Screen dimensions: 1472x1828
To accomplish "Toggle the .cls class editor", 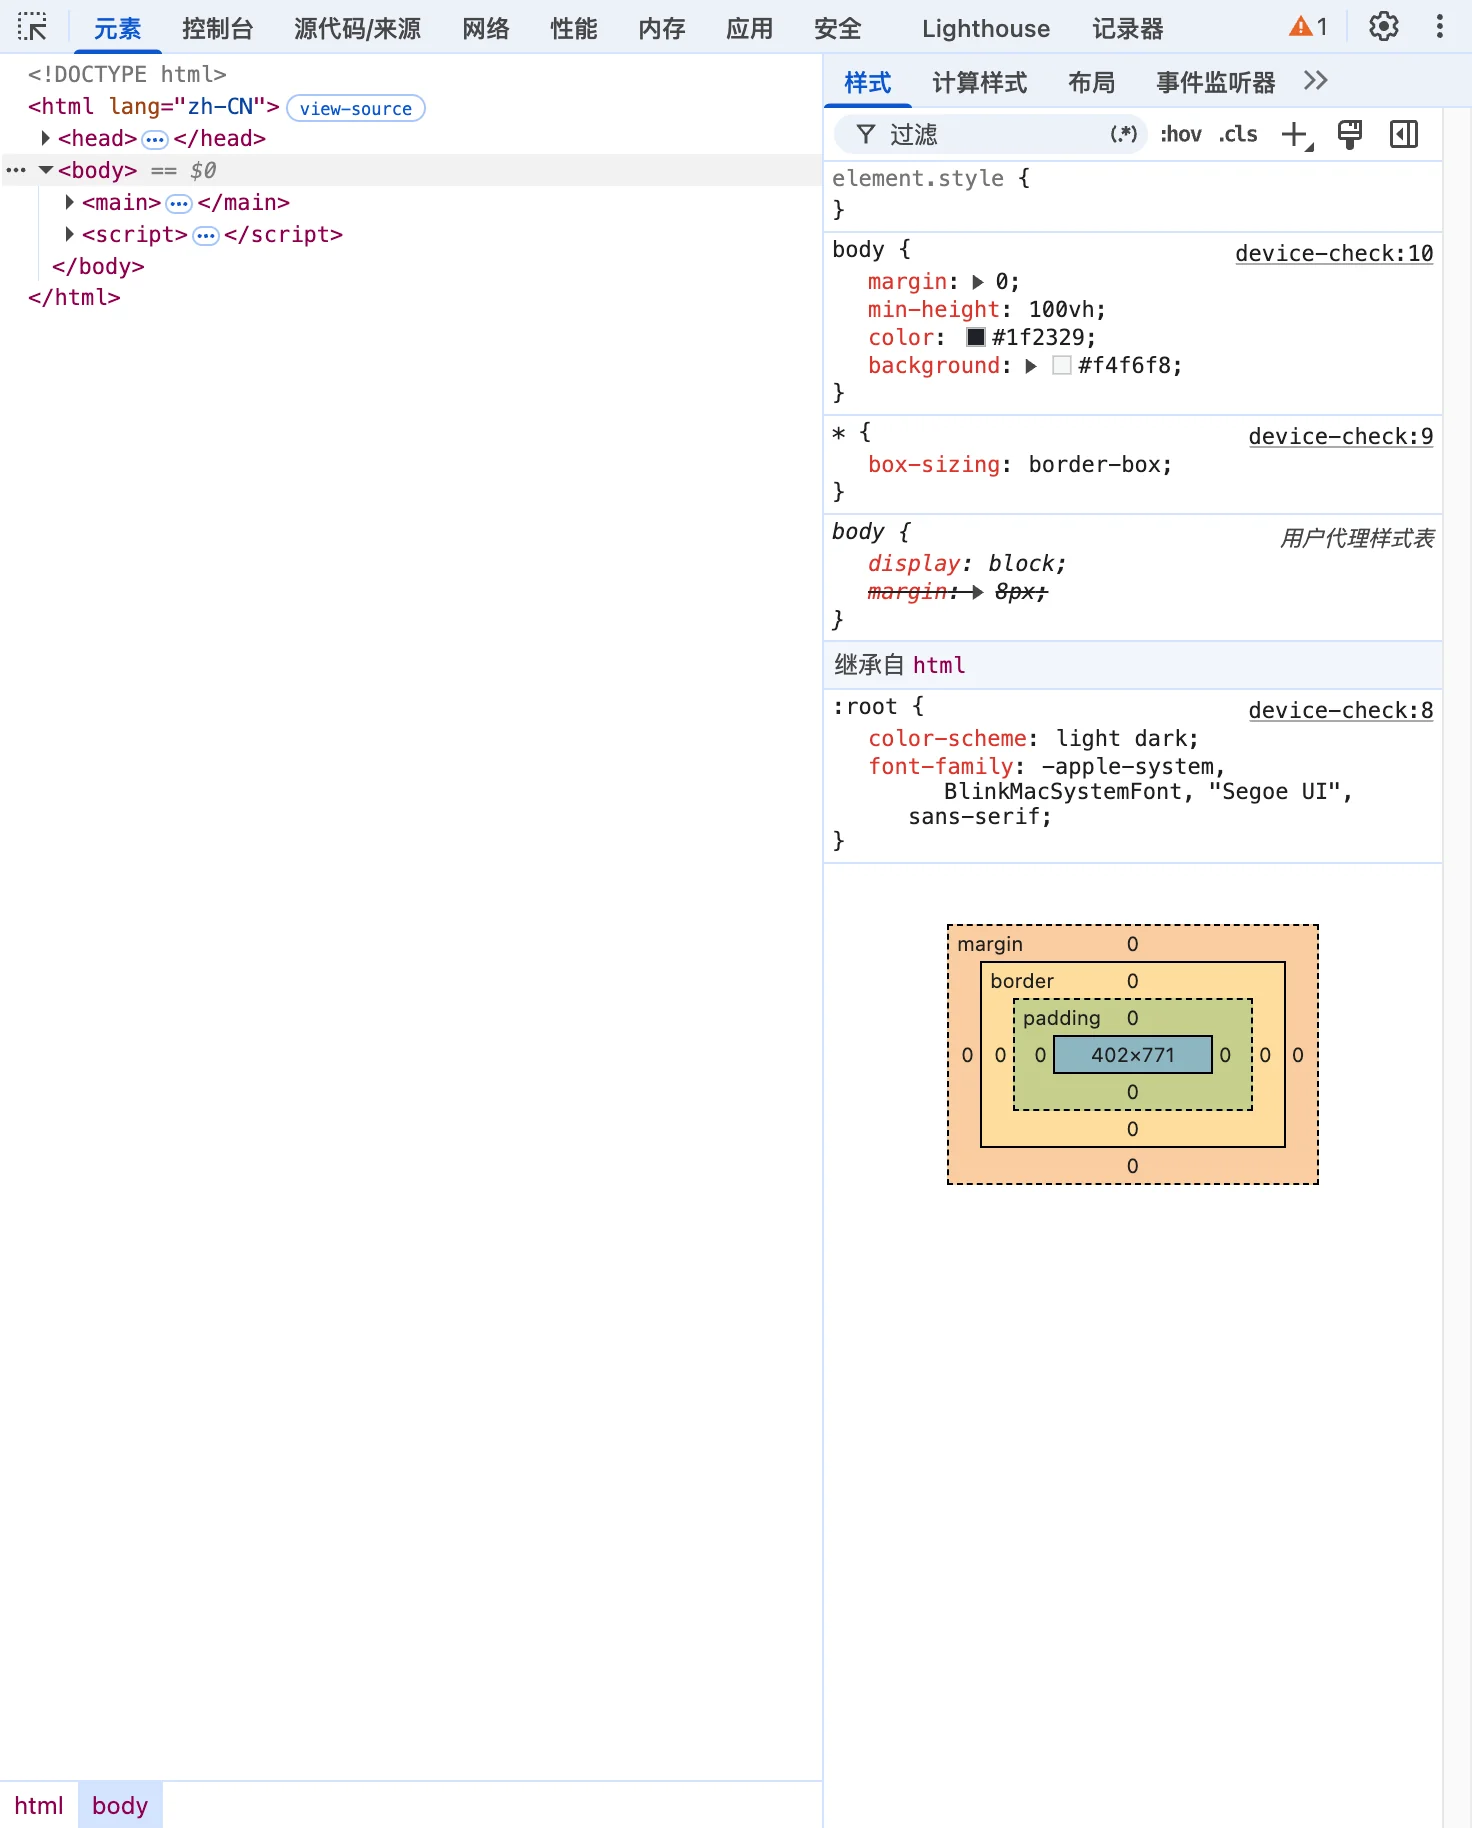I will coord(1238,135).
